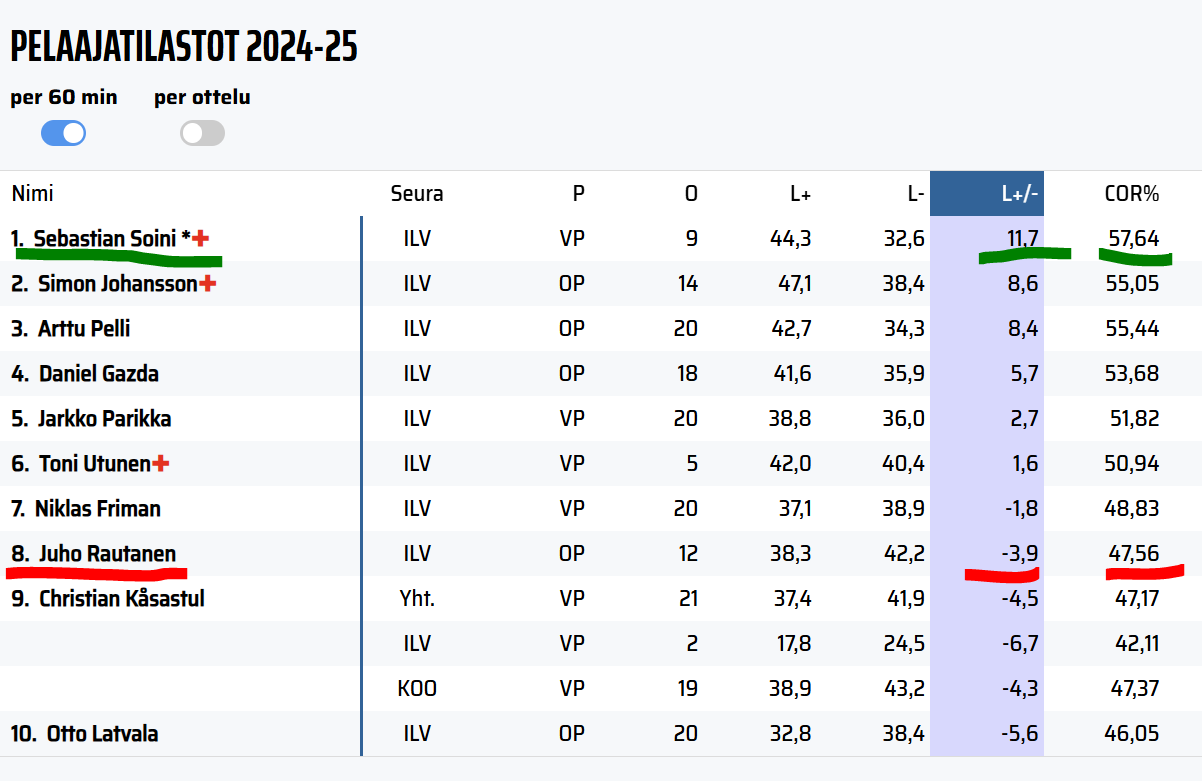Screen dimensions: 1202x781
Task: Click red cross icon beside Toni Utunen
Action: [x=161, y=464]
